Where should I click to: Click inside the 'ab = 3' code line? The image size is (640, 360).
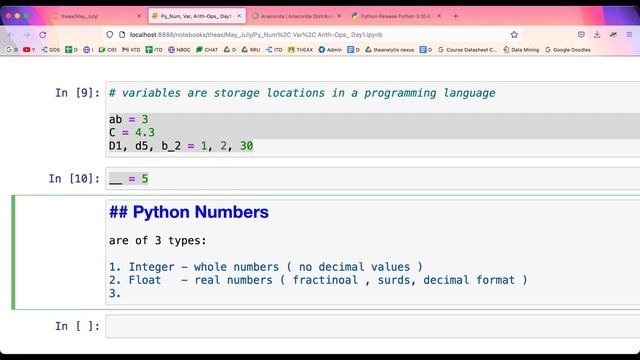pos(129,119)
